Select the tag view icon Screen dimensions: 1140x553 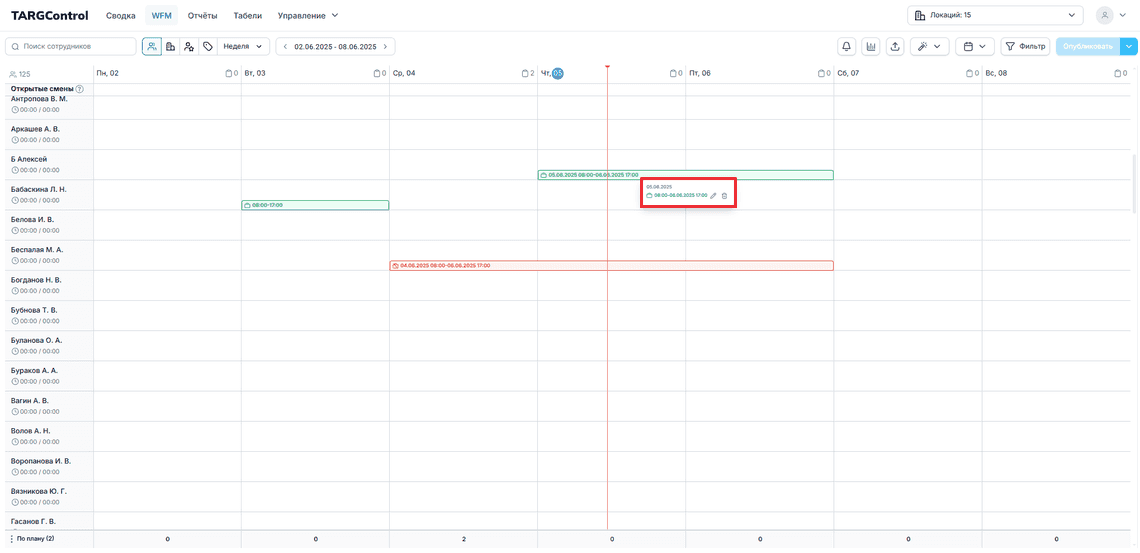[208, 47]
